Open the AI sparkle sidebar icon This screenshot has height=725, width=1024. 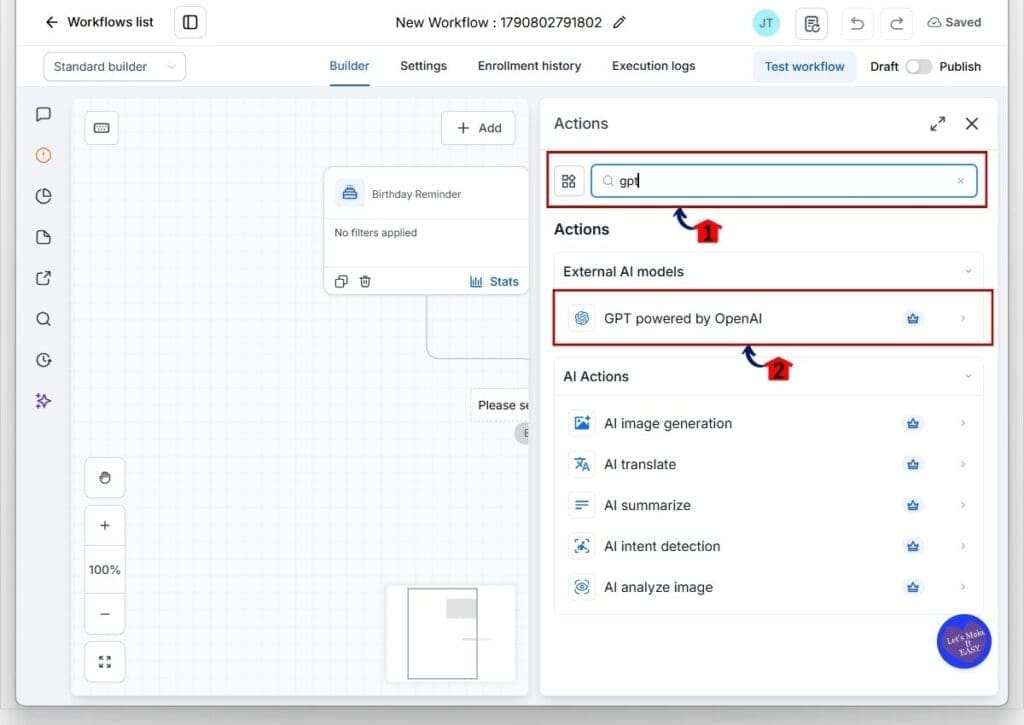(43, 401)
